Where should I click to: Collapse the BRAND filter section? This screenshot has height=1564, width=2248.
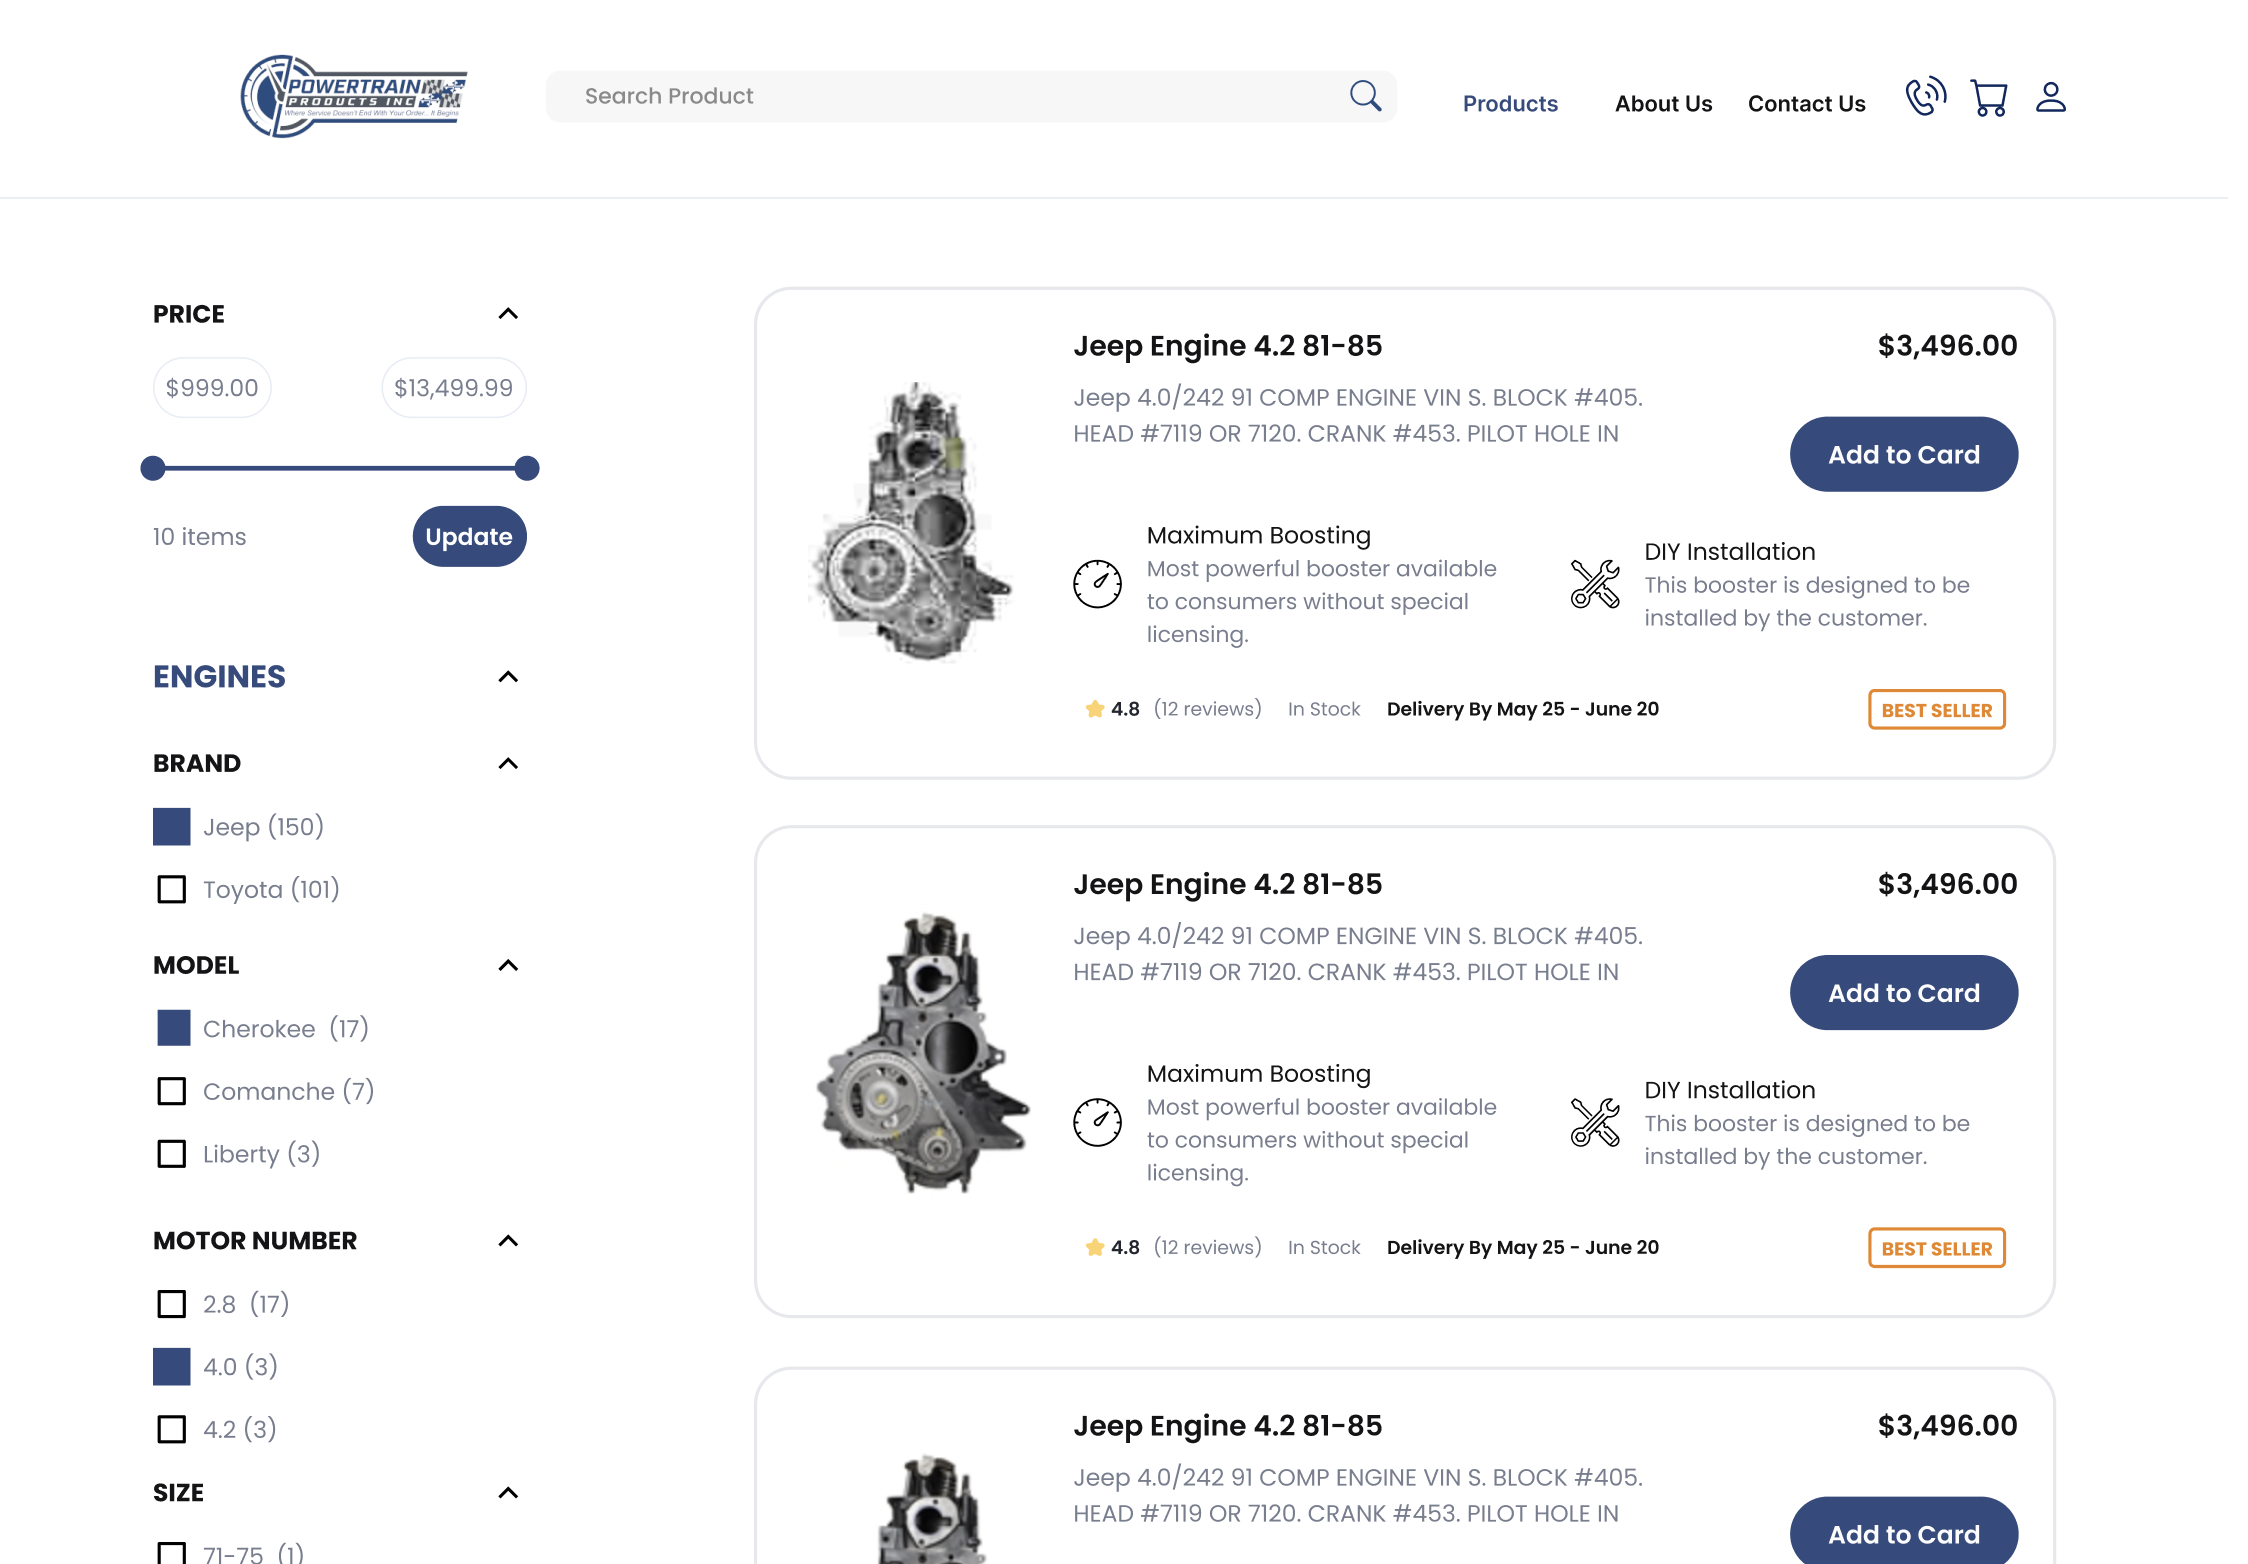click(508, 764)
